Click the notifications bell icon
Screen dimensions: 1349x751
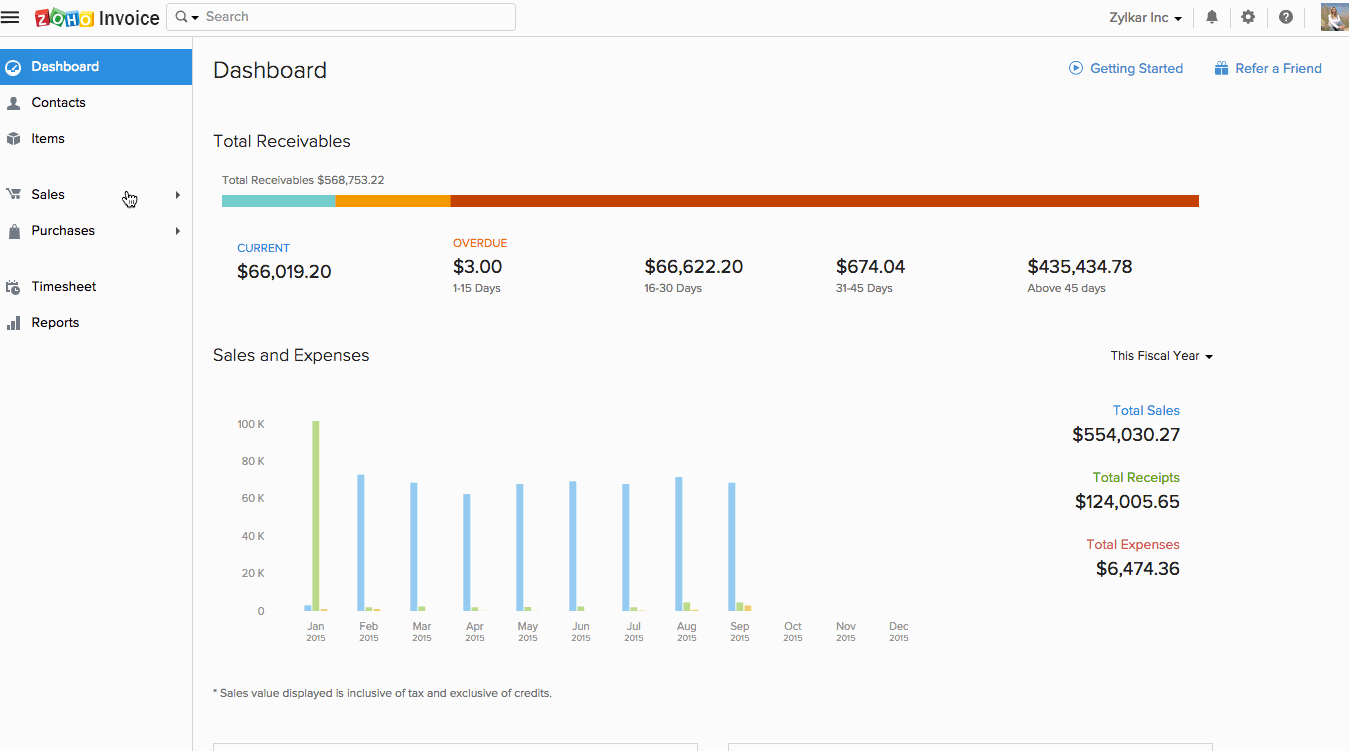[x=1212, y=17]
